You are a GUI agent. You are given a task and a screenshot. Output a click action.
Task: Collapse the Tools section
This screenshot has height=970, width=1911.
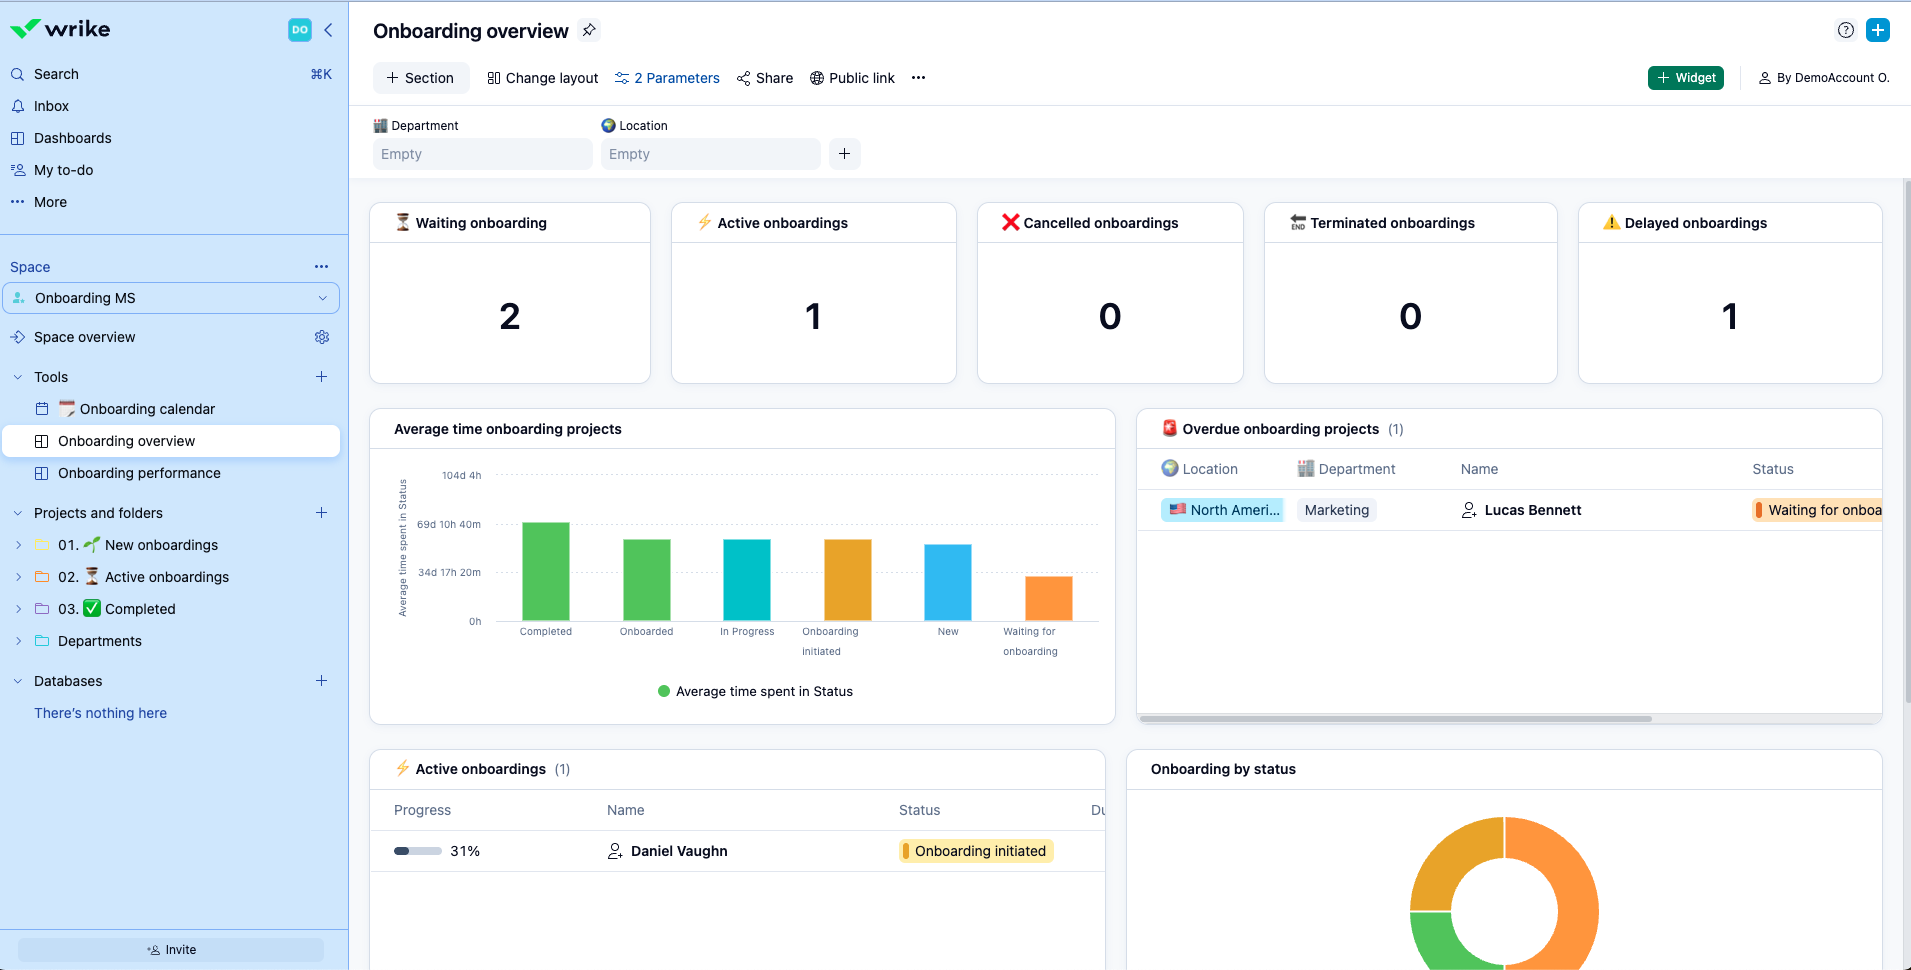[15, 376]
